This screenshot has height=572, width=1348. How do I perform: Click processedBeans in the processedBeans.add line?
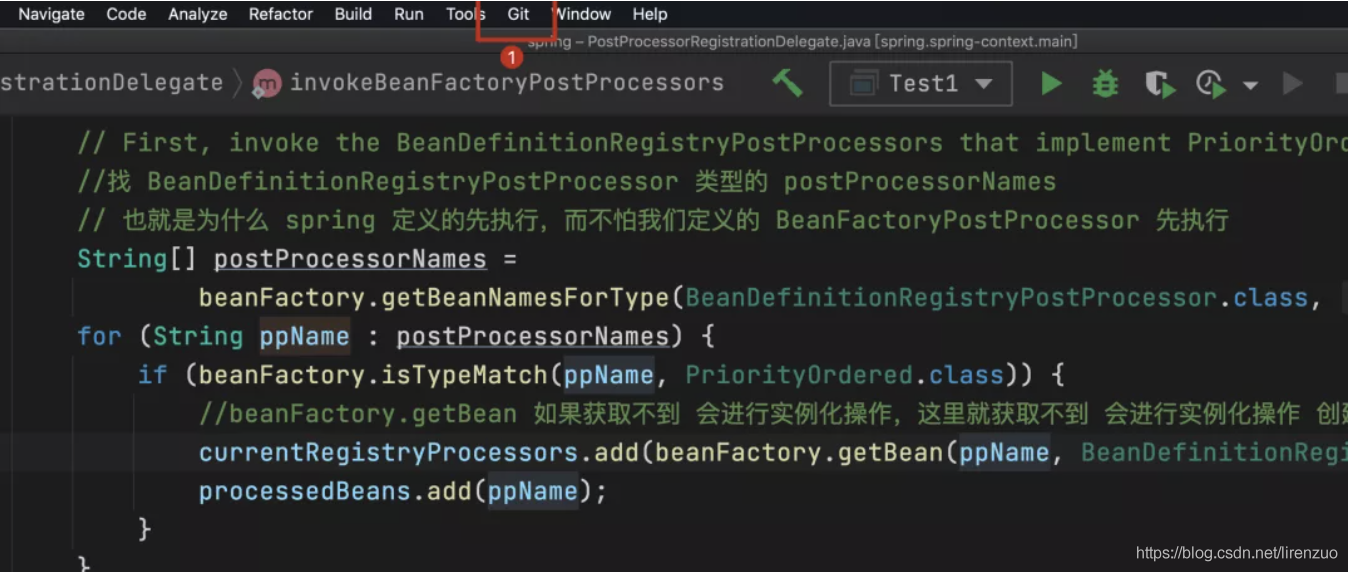(305, 491)
